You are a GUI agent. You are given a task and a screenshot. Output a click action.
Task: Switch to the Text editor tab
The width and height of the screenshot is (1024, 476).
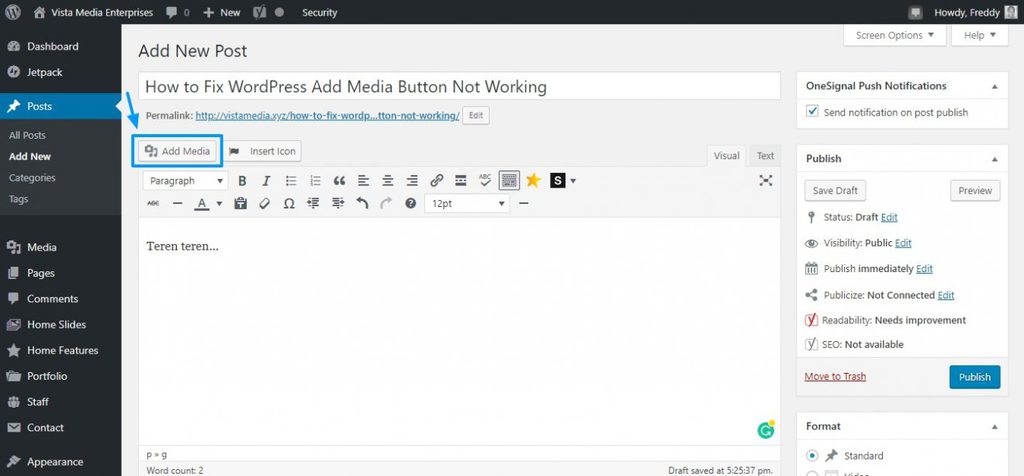click(765, 156)
